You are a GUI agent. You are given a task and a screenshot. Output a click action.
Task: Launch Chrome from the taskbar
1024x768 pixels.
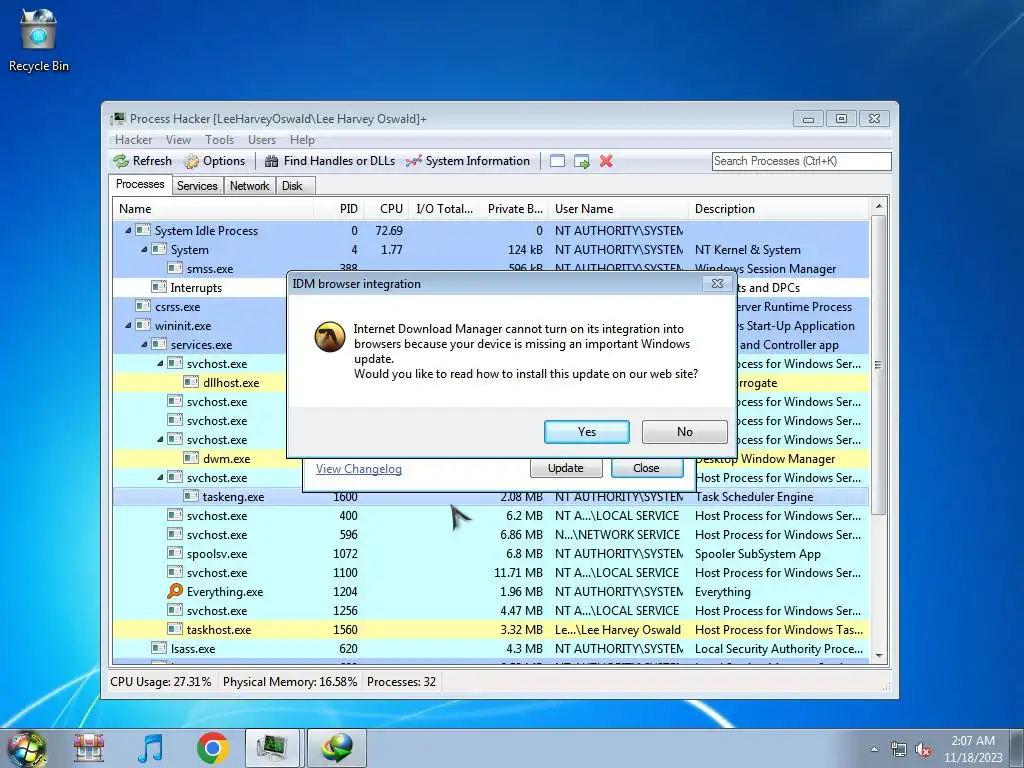coord(212,748)
